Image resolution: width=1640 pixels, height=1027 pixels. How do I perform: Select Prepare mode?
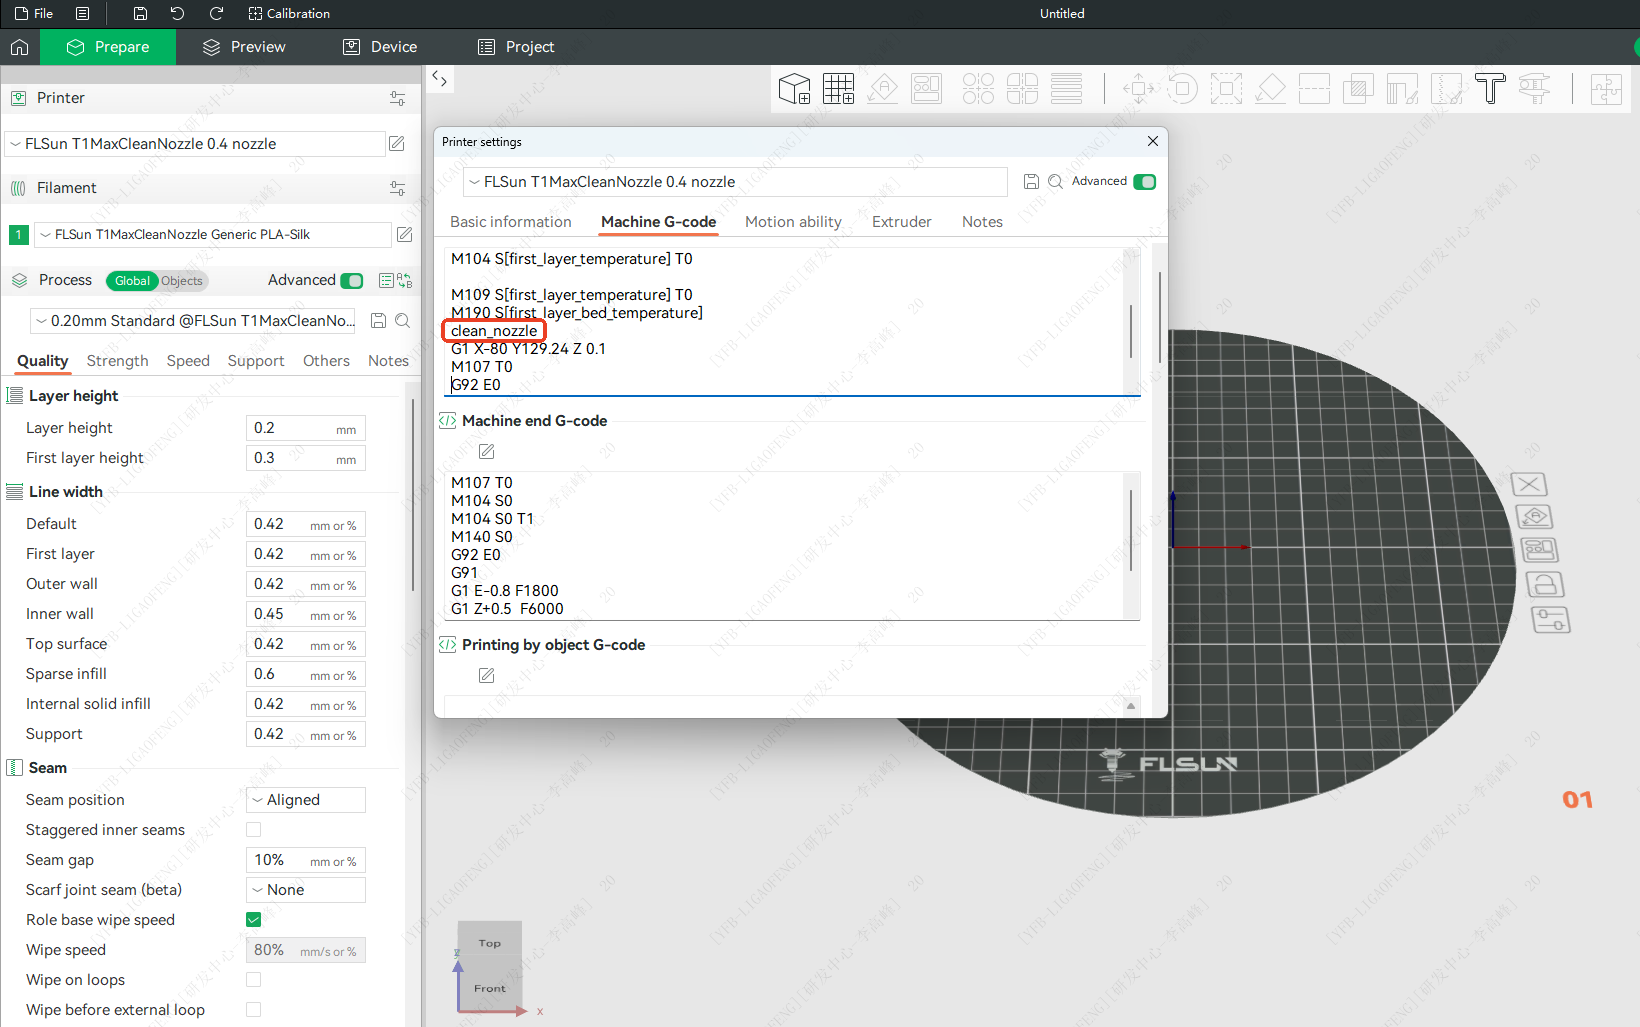(108, 47)
